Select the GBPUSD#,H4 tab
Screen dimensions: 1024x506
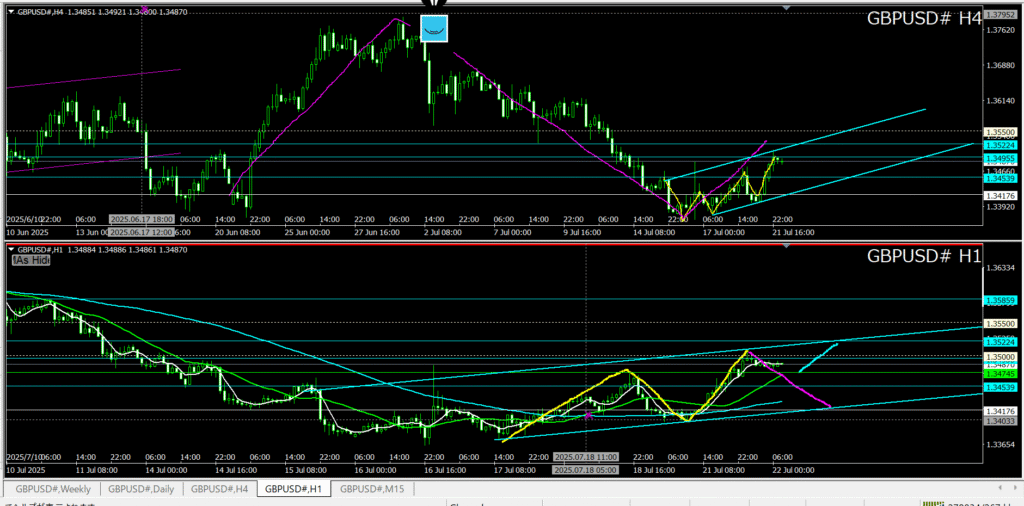tap(219, 489)
